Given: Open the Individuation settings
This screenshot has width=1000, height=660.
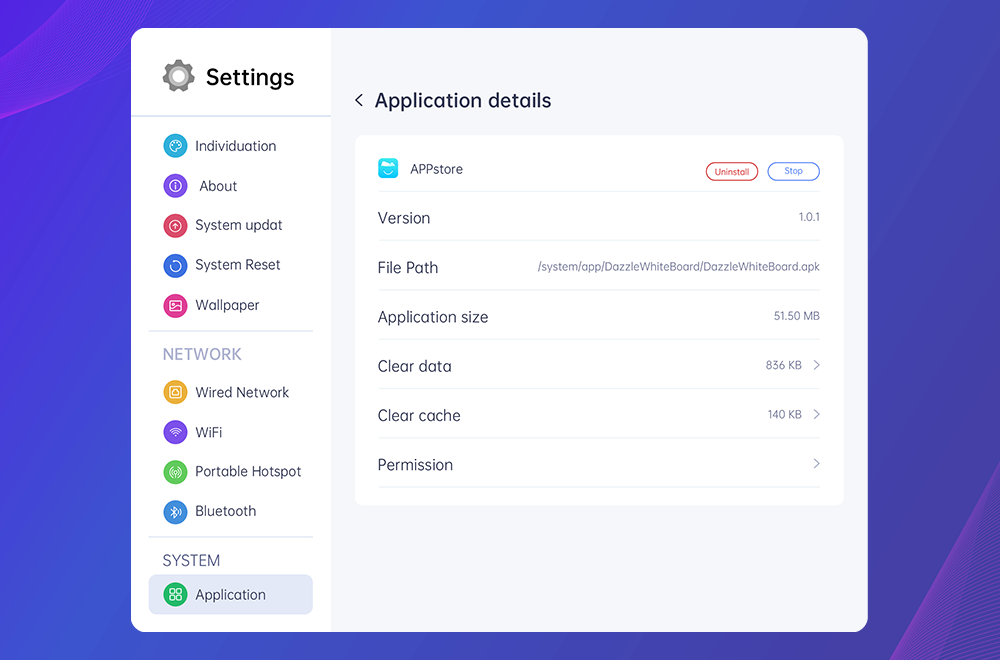Looking at the screenshot, I should pyautogui.click(x=235, y=146).
